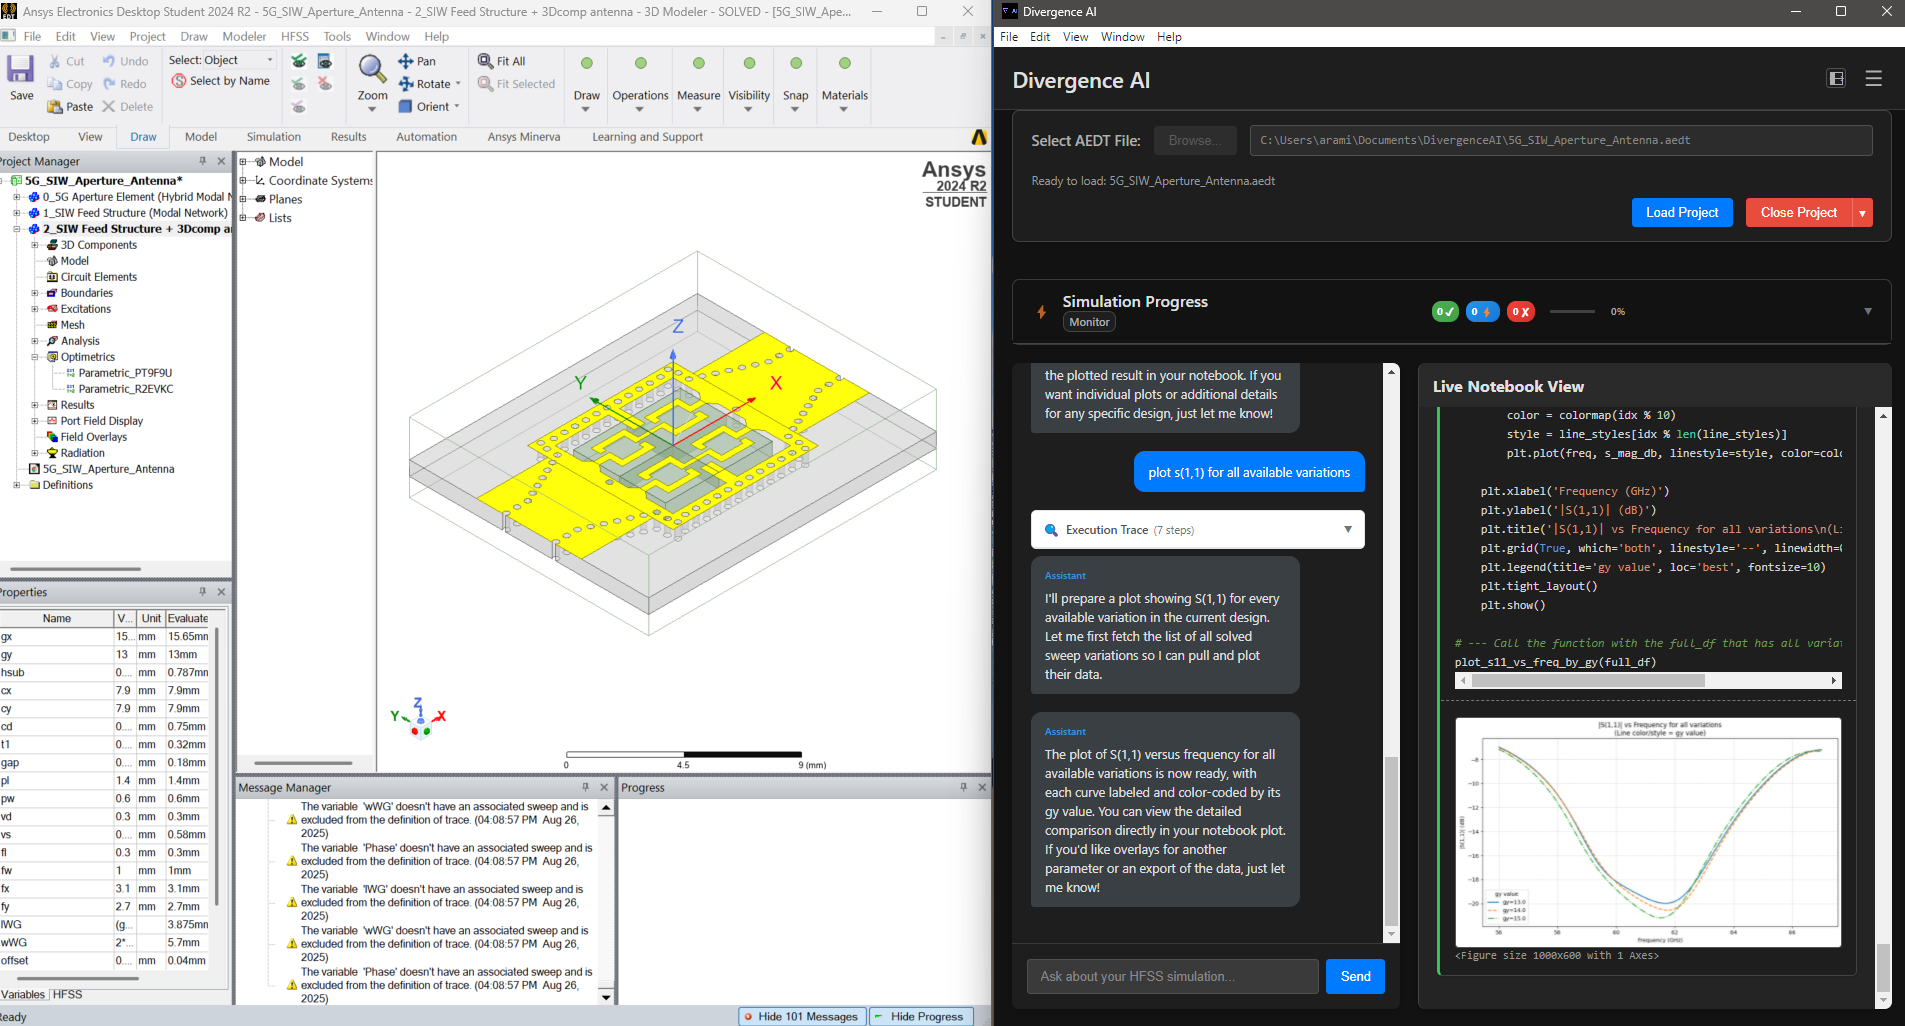Click Send in Divergence AI chat
1905x1026 pixels.
click(1354, 976)
